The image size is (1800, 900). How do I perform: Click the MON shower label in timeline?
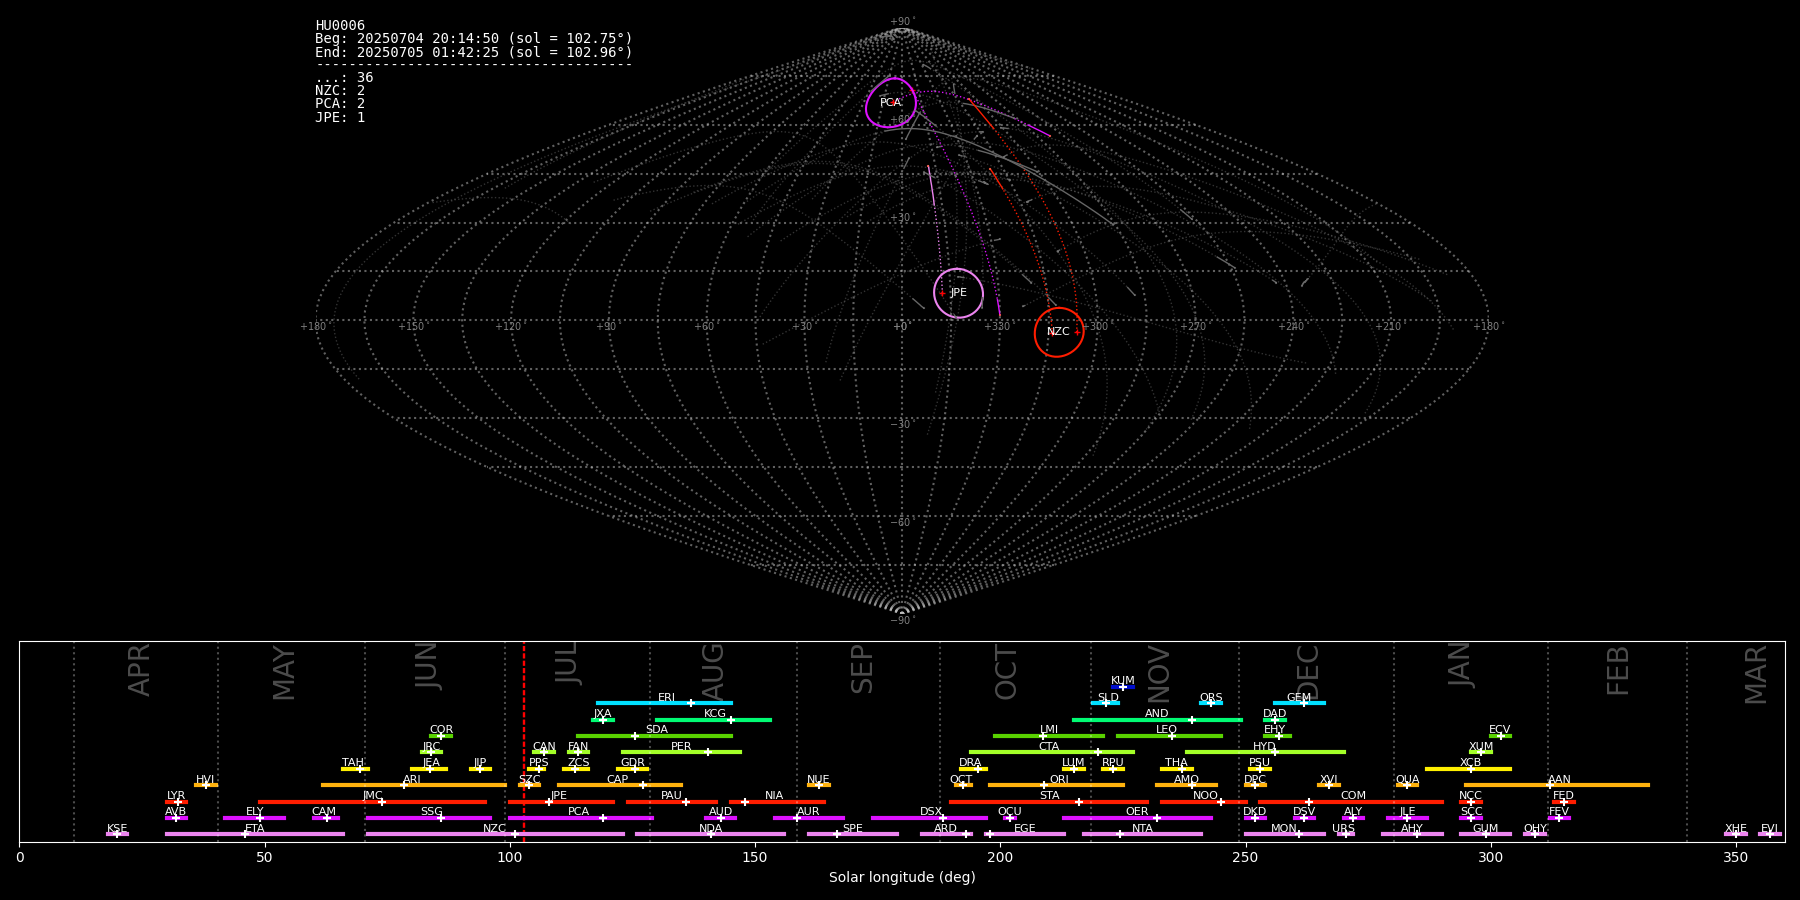[x=1284, y=829]
